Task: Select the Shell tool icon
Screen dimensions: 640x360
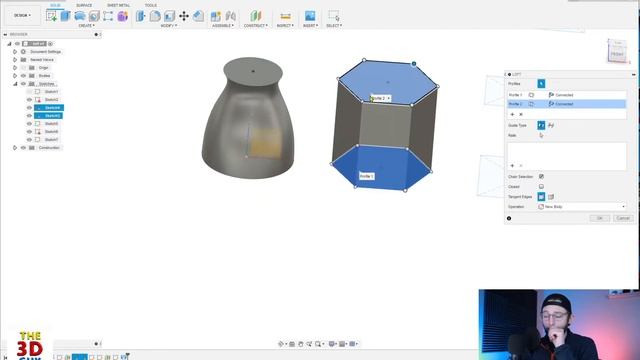Action: coord(169,16)
